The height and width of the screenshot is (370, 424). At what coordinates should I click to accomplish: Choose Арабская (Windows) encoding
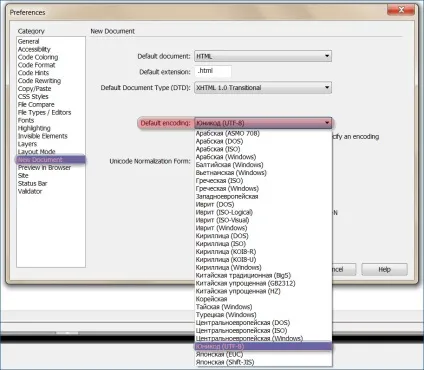(263, 157)
